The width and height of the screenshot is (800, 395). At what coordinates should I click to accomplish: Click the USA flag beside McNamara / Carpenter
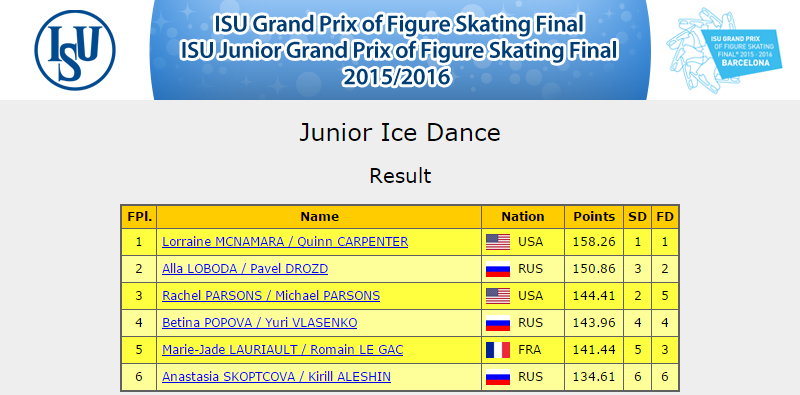point(497,242)
